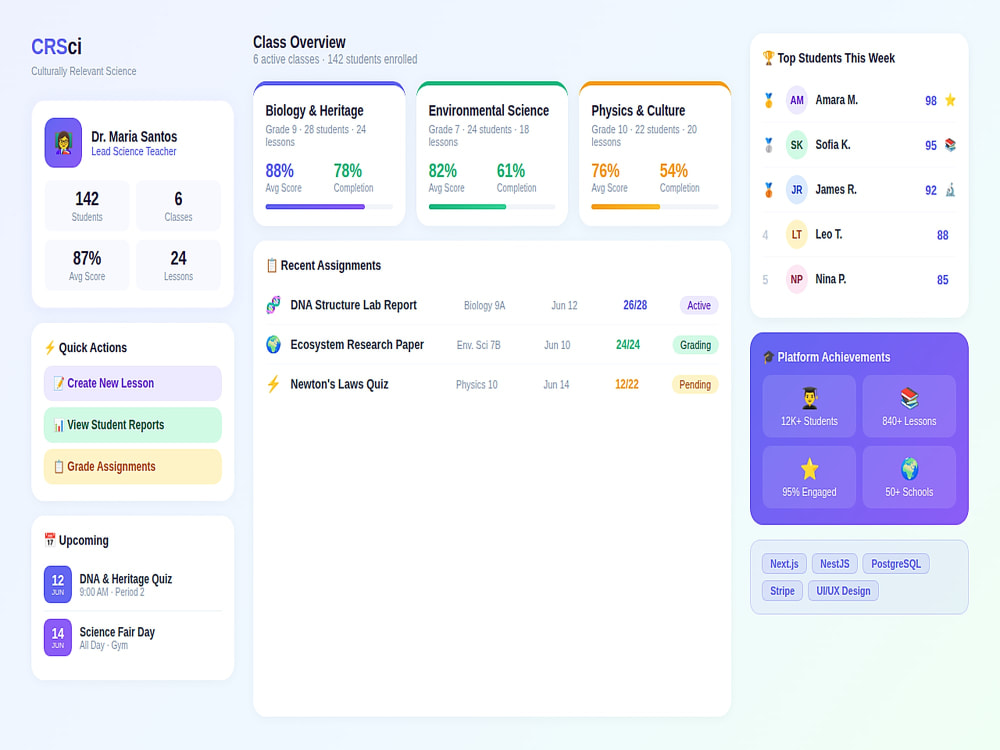
Task: Click the Jun 14 date badge
Action: point(57,637)
